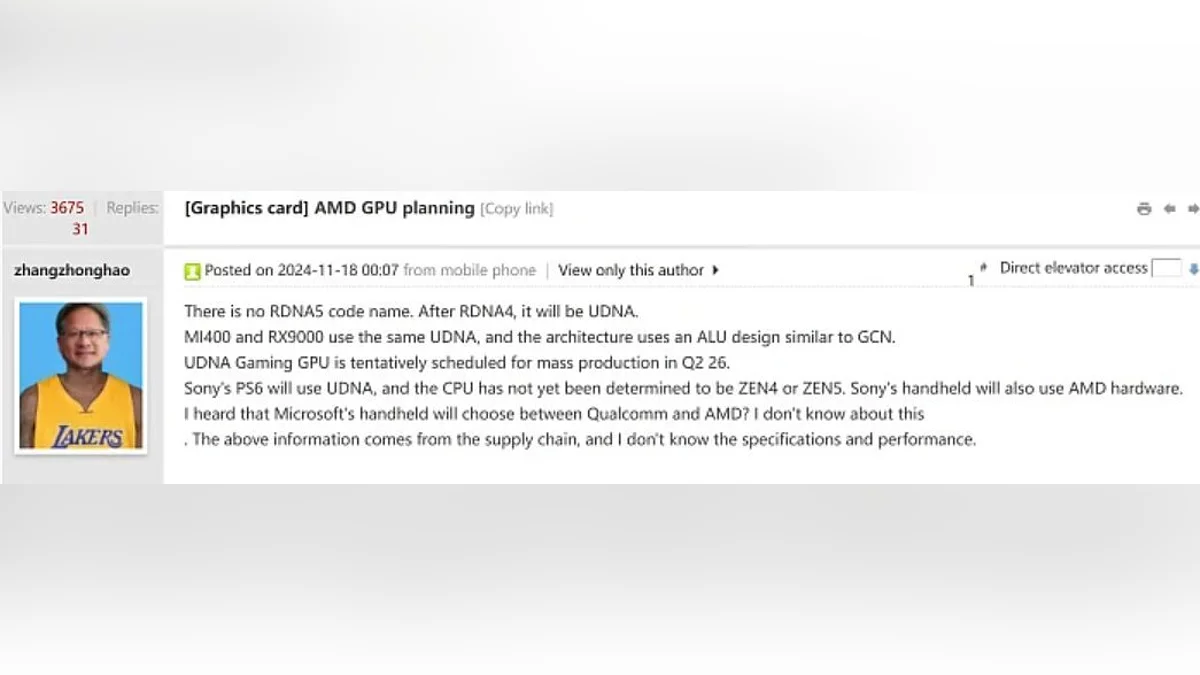Expand the arrow beside View only this author
Viewport: 1200px width, 675px height.
[x=716, y=270]
